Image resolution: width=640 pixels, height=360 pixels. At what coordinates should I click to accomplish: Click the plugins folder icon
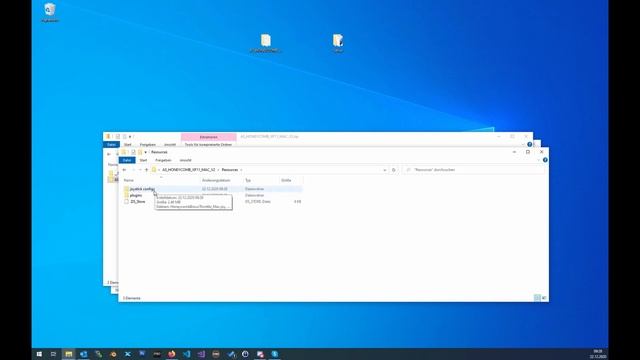click(126, 196)
